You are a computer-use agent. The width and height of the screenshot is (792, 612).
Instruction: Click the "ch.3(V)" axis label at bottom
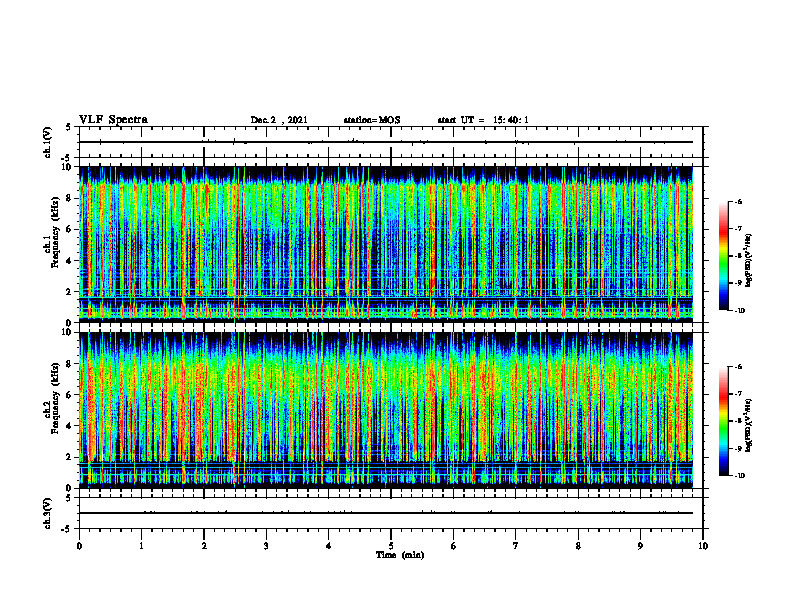point(48,513)
